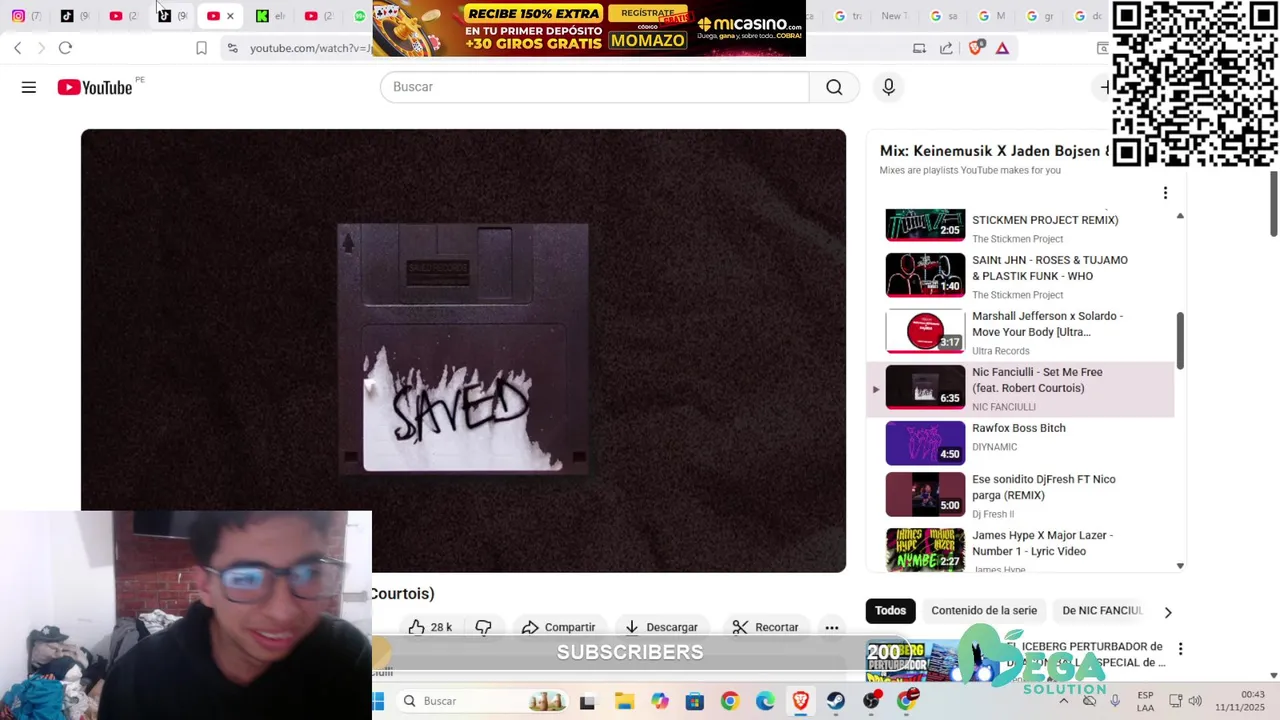This screenshot has width=1280, height=720.
Task: Open Task View in the taskbar
Action: point(587,702)
